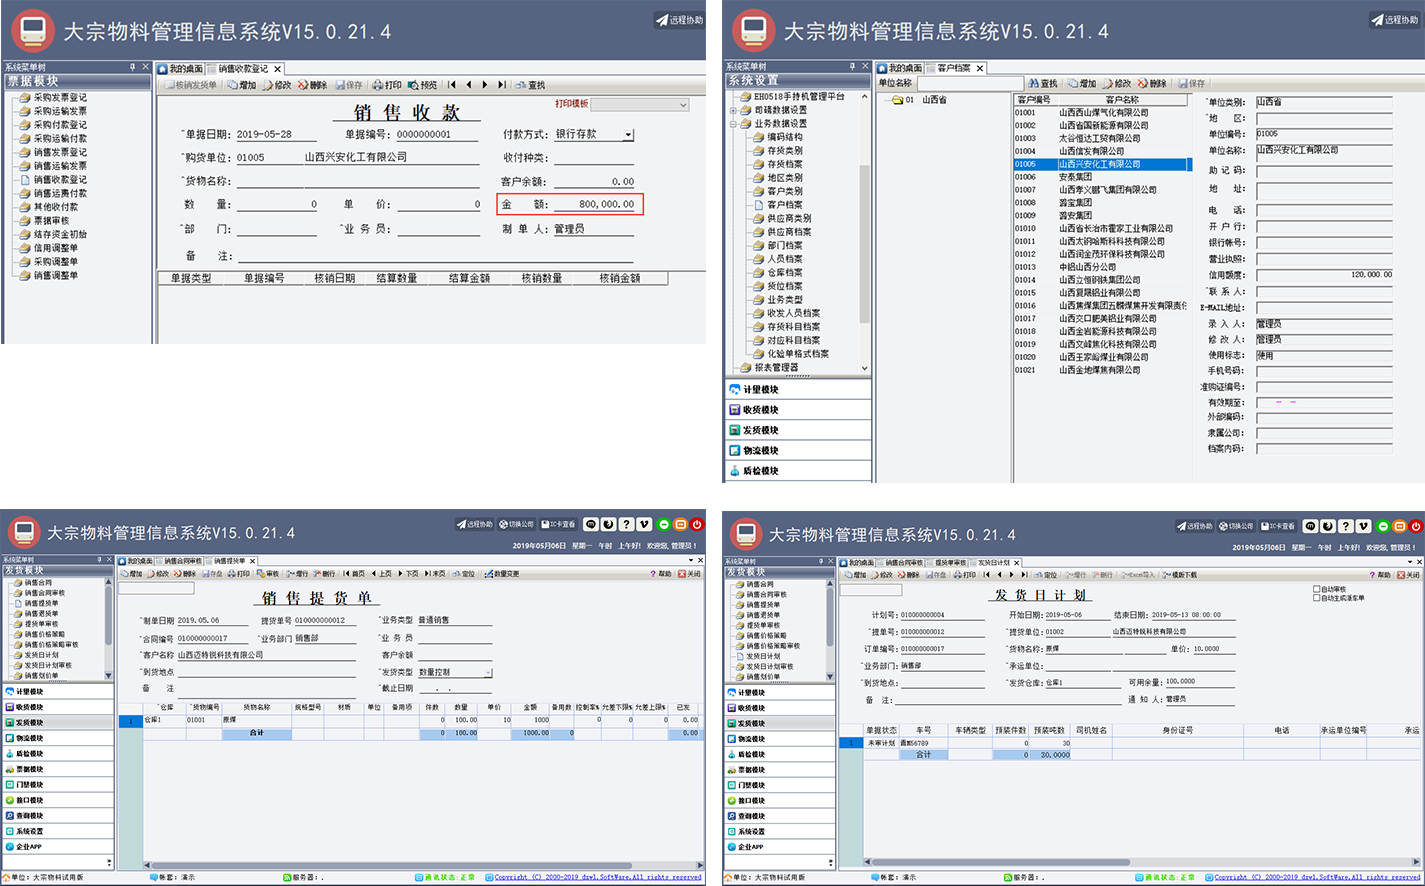Image resolution: width=1425 pixels, height=886 pixels.
Task: Select 销售收款登记 tab in 销售收款 window
Action: click(244, 69)
